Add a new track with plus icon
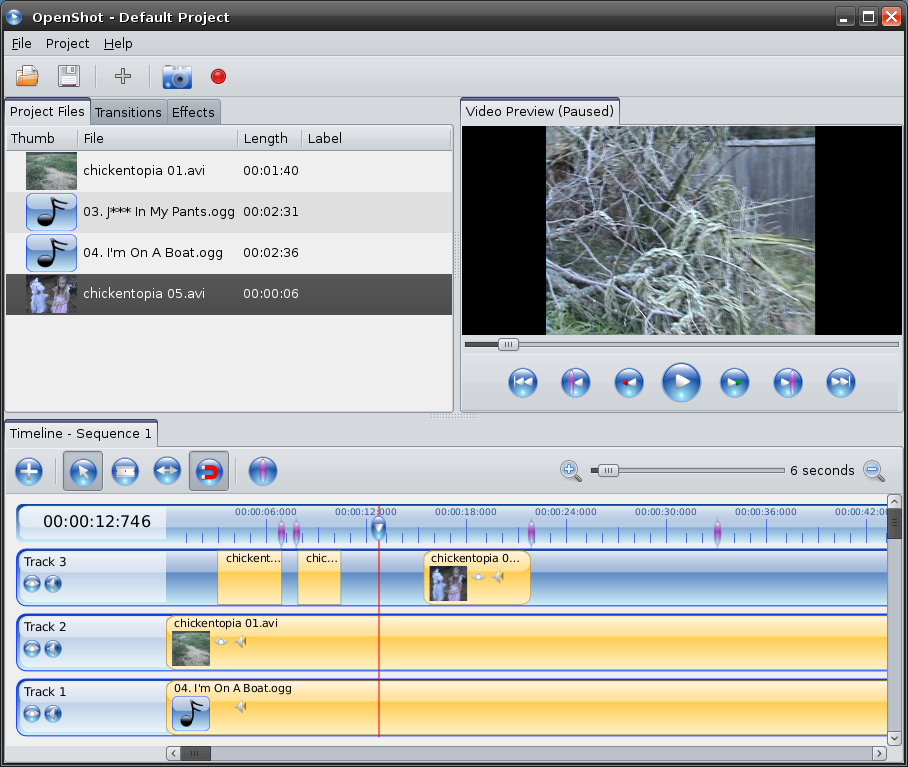Screen dimensions: 908x767 29,471
